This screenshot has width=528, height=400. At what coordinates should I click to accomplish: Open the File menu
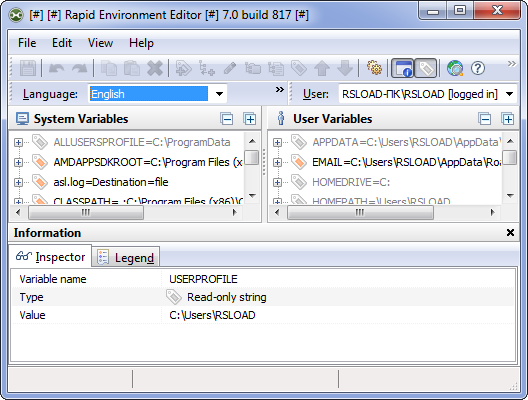(x=27, y=43)
